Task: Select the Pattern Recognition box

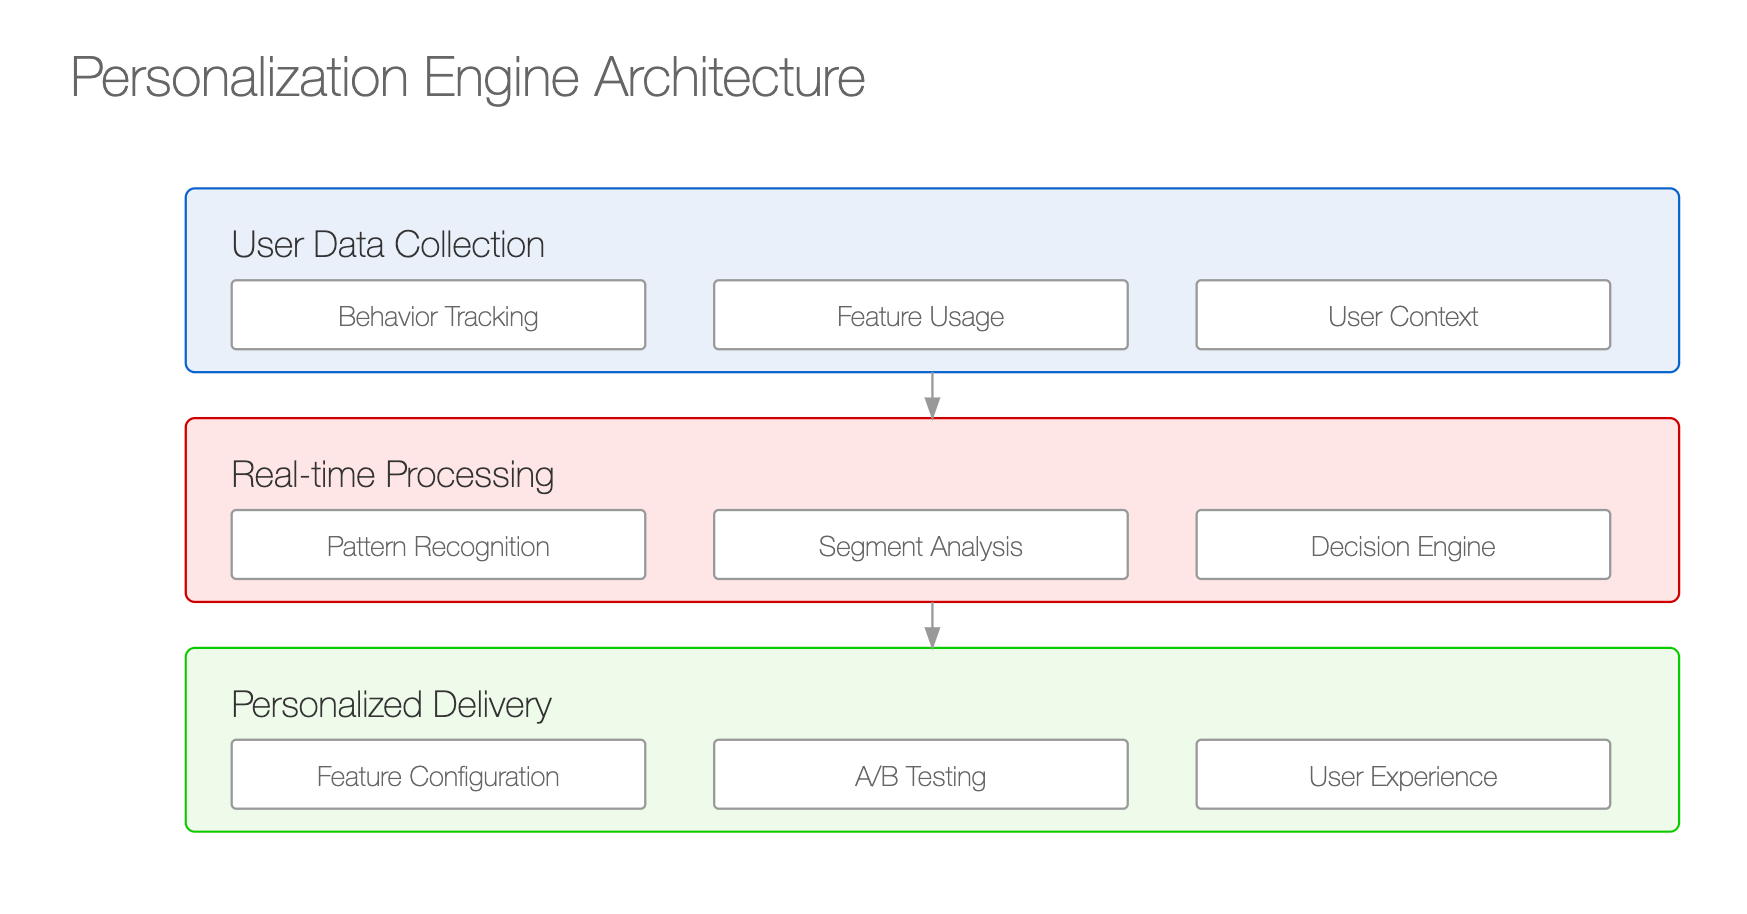Action: coord(438,545)
